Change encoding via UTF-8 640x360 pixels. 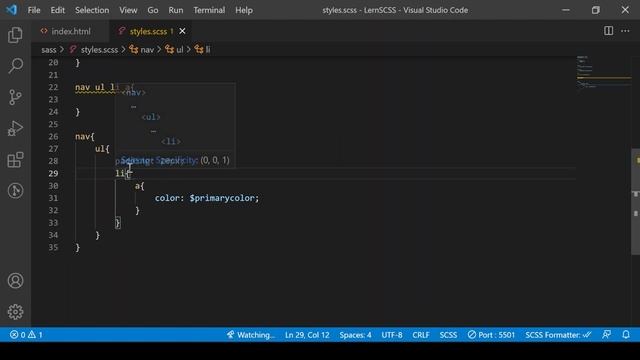coord(392,335)
